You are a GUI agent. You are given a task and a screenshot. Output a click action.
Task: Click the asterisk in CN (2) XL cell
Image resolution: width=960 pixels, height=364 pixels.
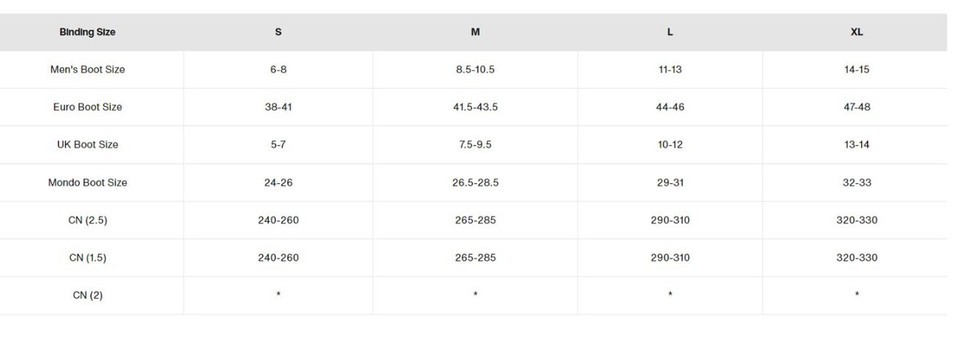[857, 295]
